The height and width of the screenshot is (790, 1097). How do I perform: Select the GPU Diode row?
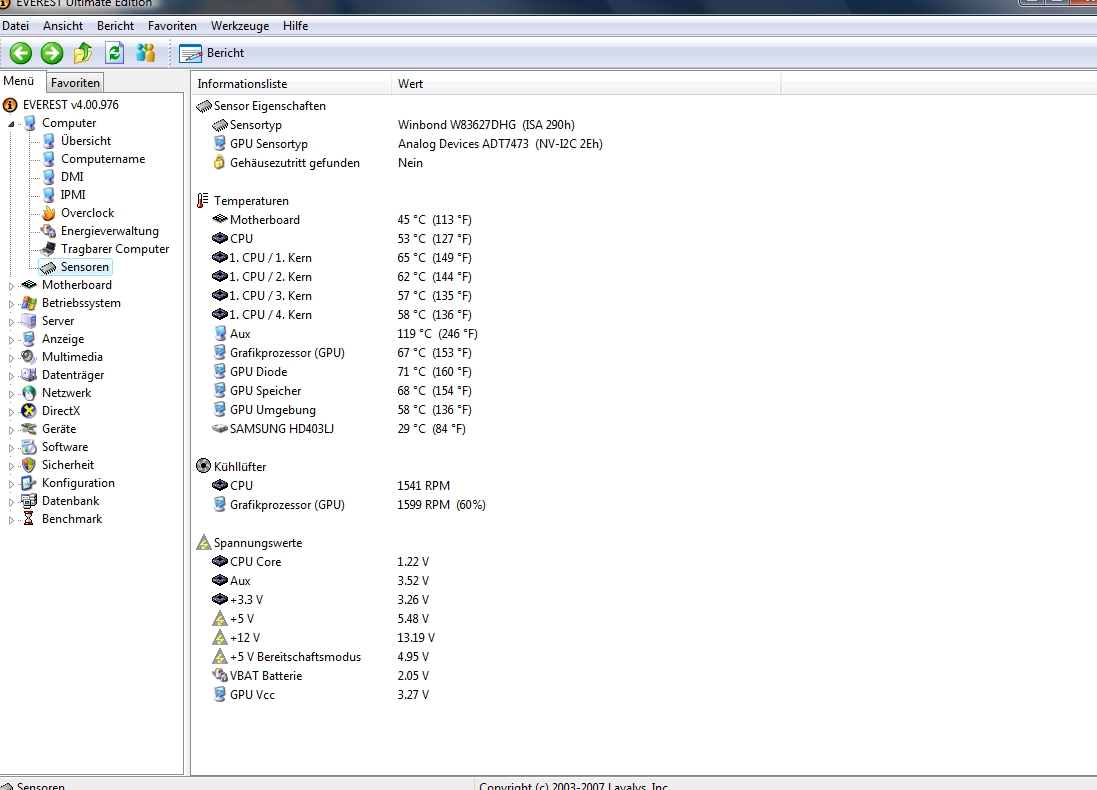click(x=343, y=372)
